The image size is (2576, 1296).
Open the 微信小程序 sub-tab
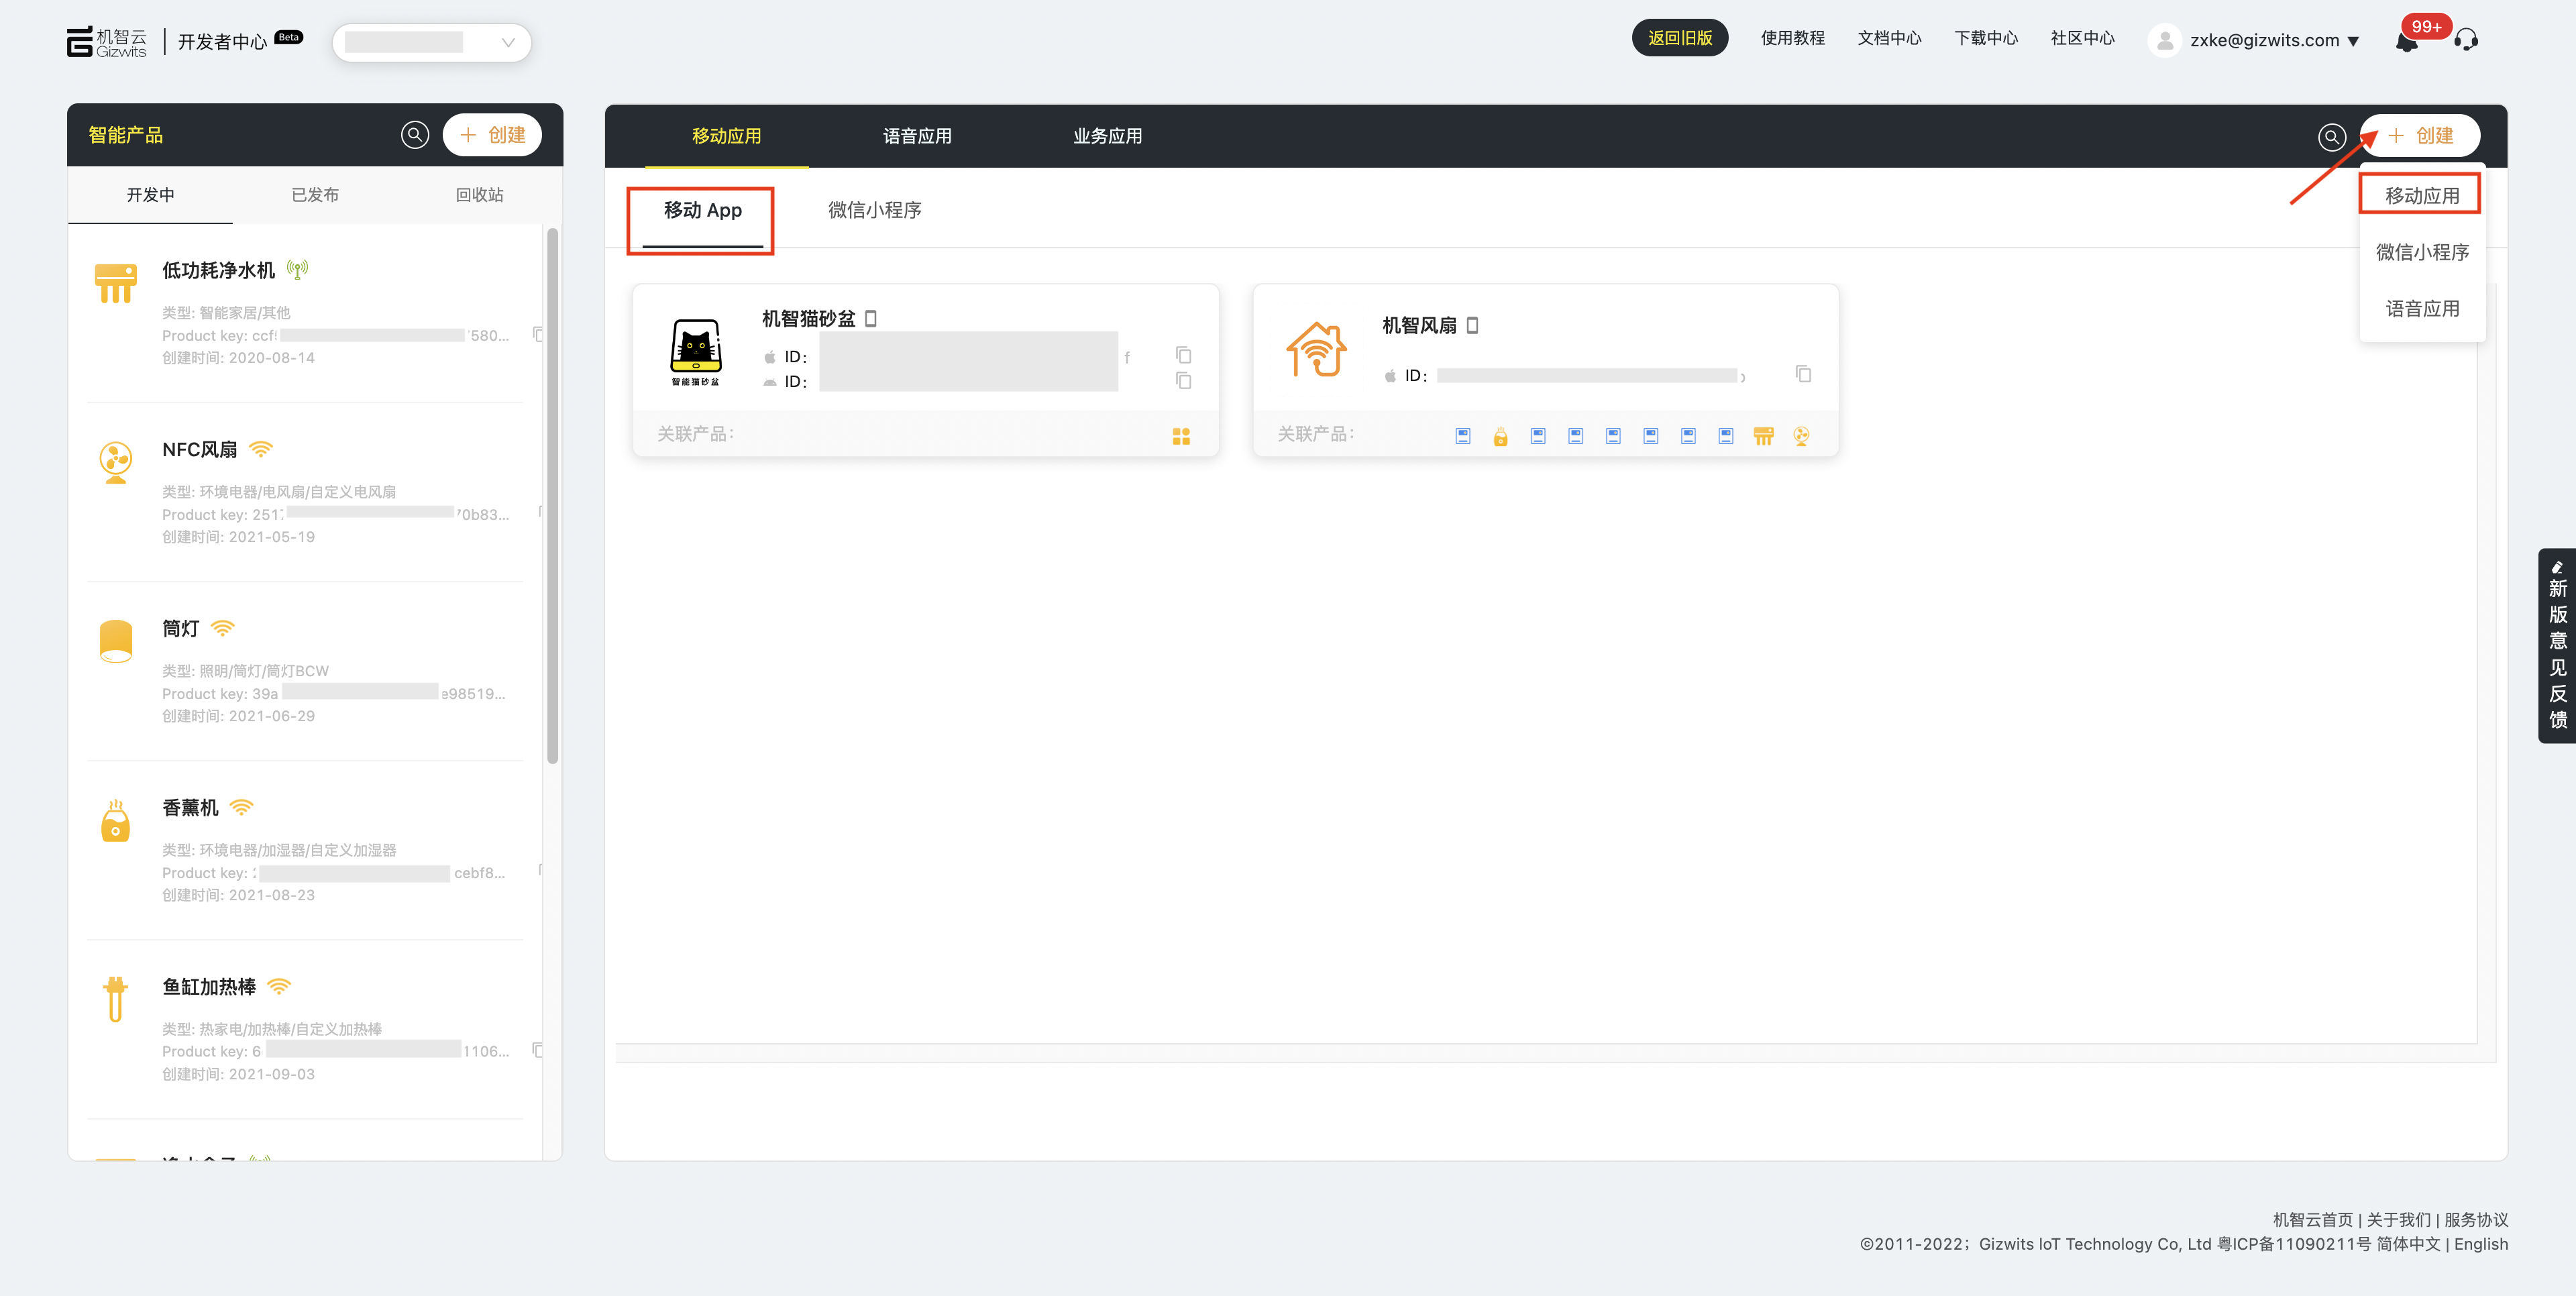click(874, 210)
